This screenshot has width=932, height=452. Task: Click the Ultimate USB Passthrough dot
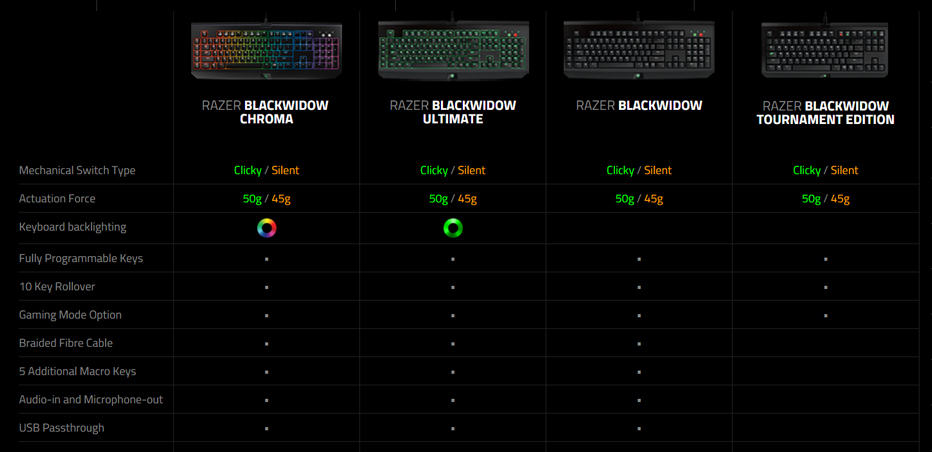click(453, 428)
